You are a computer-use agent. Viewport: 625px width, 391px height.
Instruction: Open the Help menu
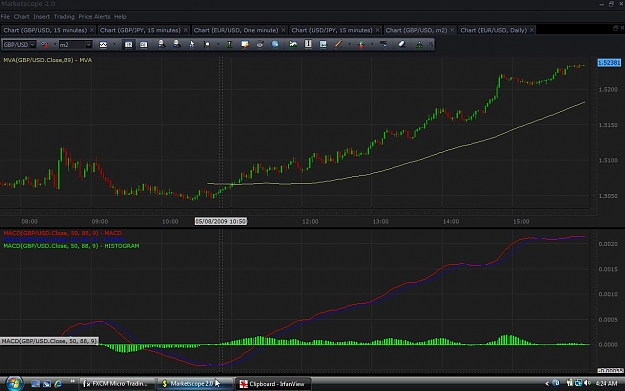coord(120,17)
